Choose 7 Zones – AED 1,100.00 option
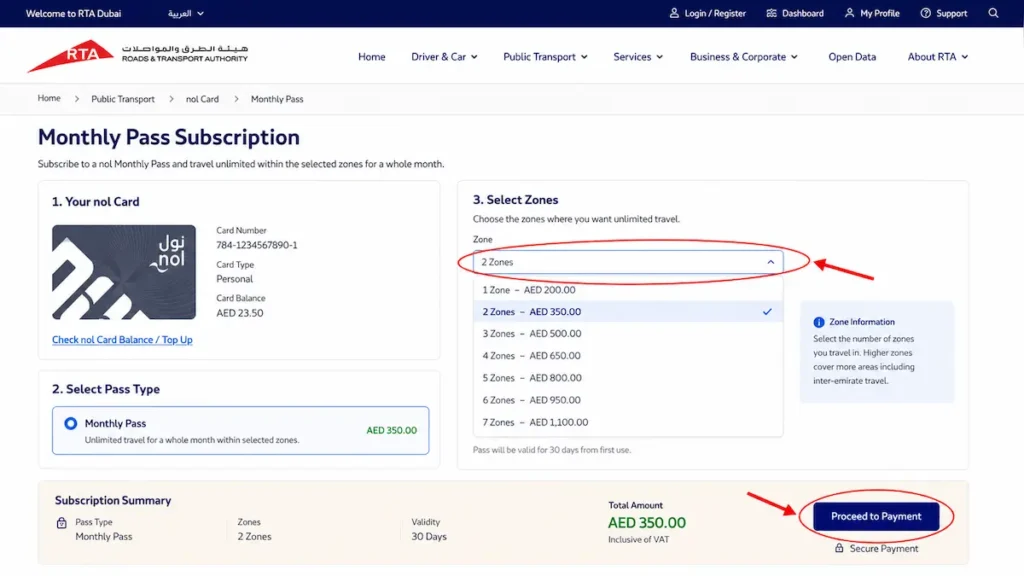Viewport: 1024px width, 576px height. point(628,423)
